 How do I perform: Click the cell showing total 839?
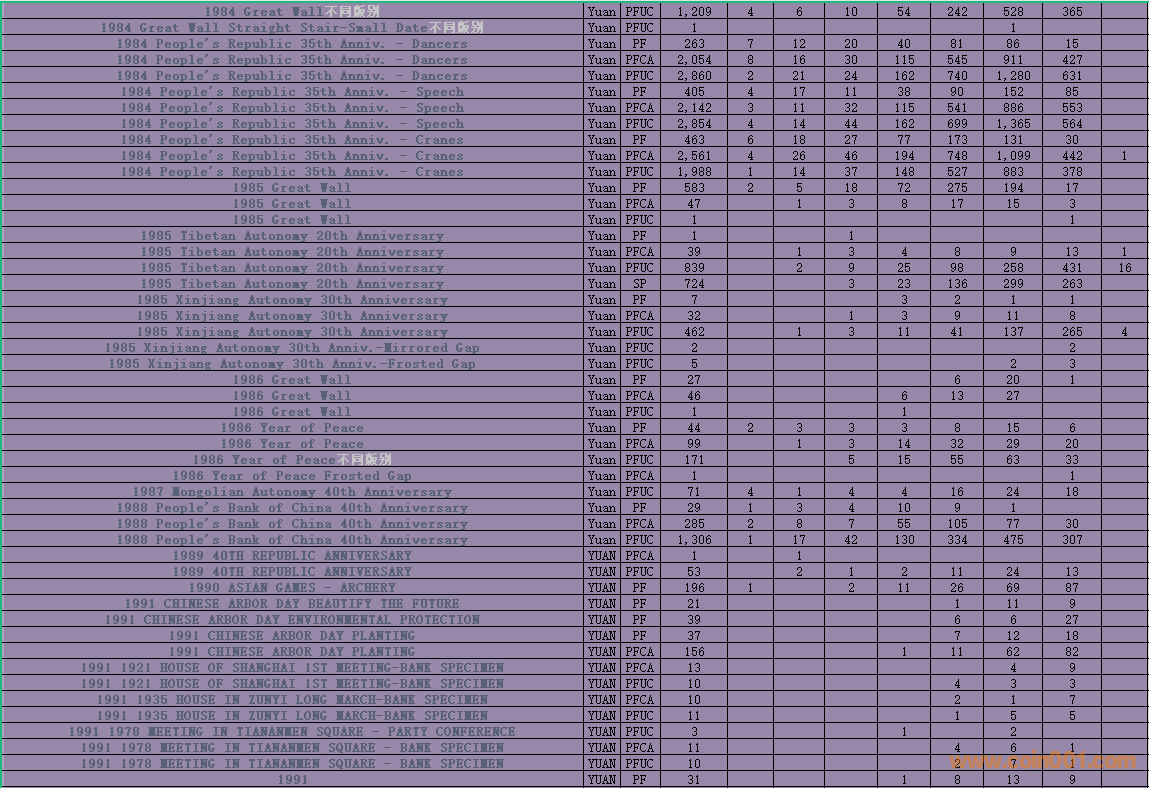click(694, 268)
